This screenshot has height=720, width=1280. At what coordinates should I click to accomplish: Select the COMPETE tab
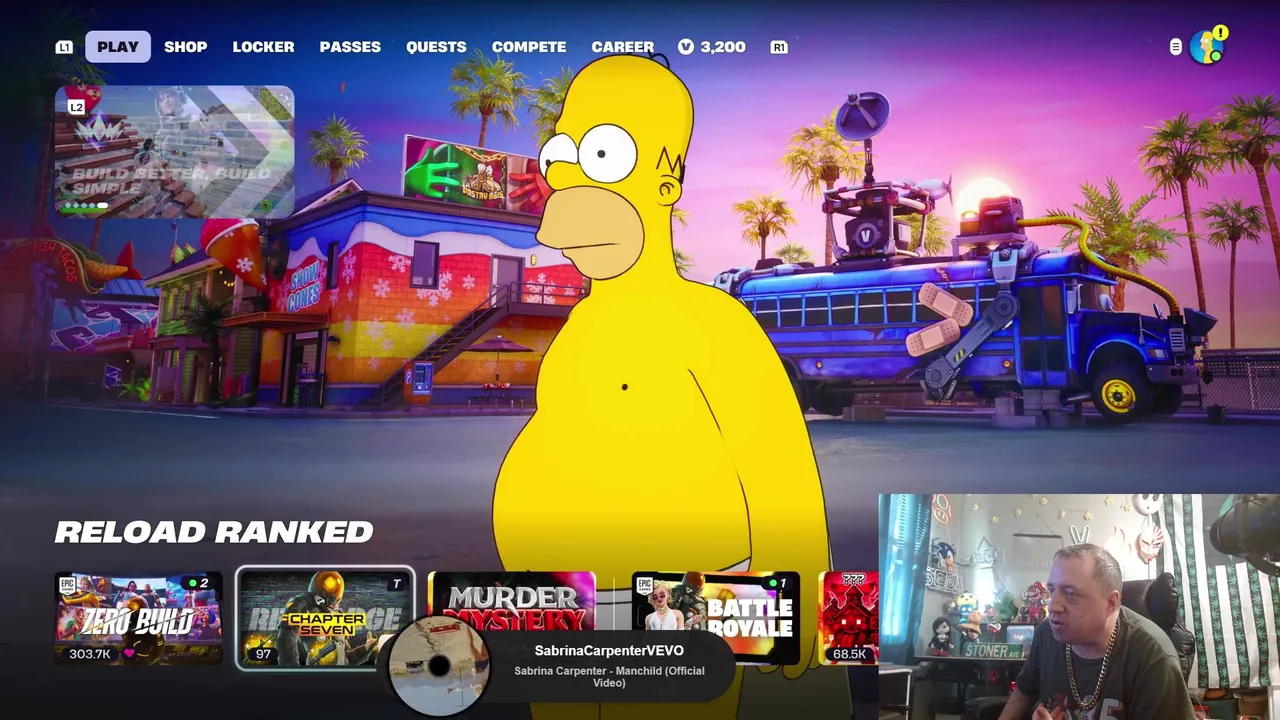point(529,47)
